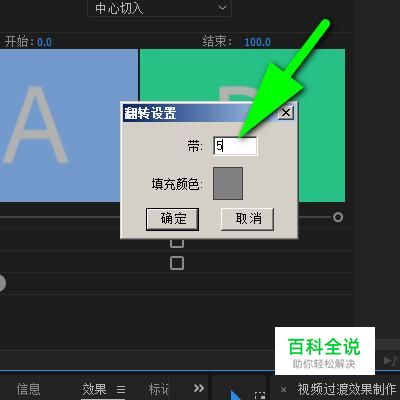Click the 结束 value 100.0
Screen dimensions: 400x400
(x=258, y=42)
